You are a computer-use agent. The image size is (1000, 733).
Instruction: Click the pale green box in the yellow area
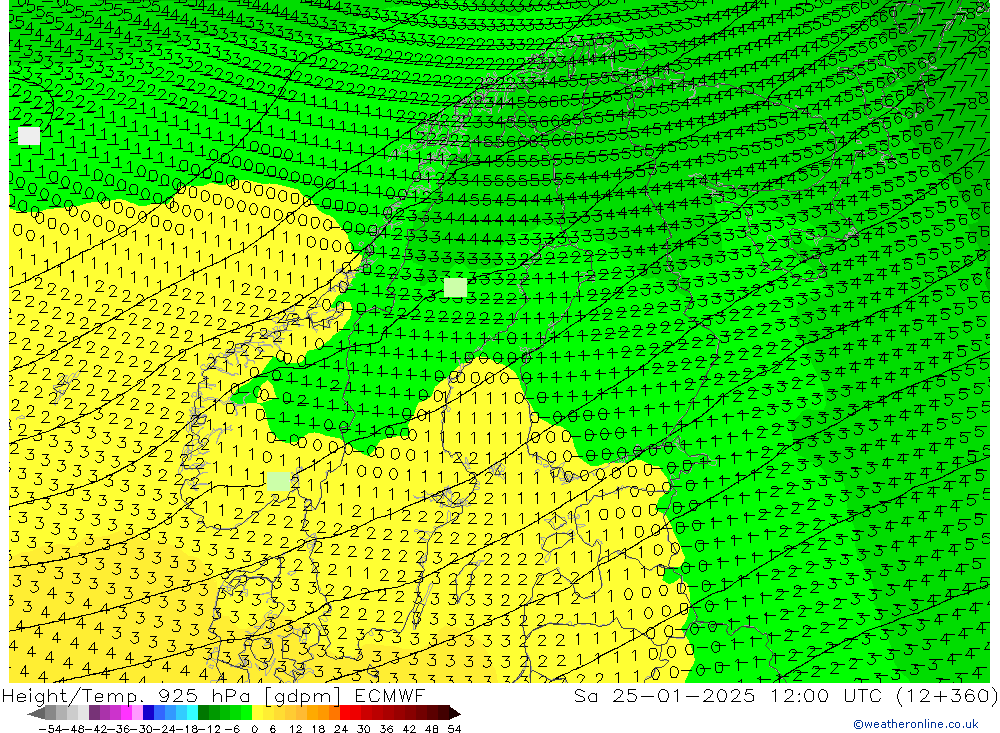coord(278,482)
